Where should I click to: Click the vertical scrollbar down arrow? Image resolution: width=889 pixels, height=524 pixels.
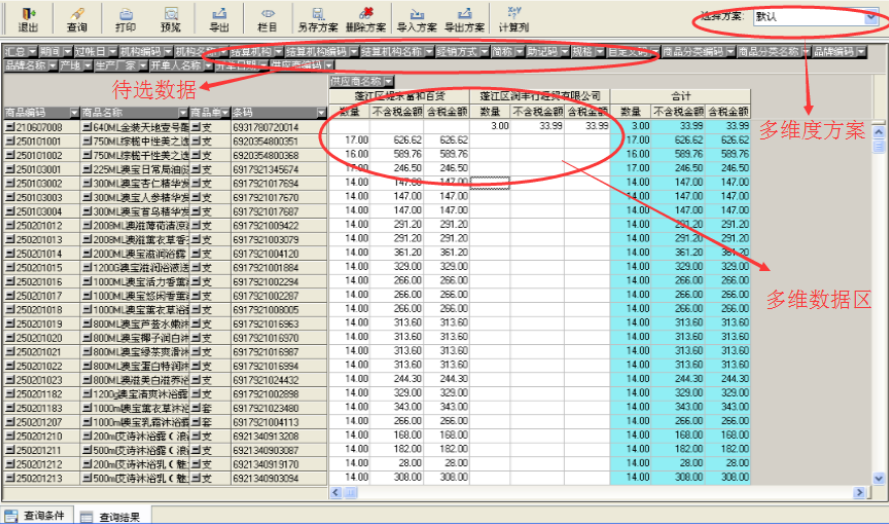pos(881,479)
